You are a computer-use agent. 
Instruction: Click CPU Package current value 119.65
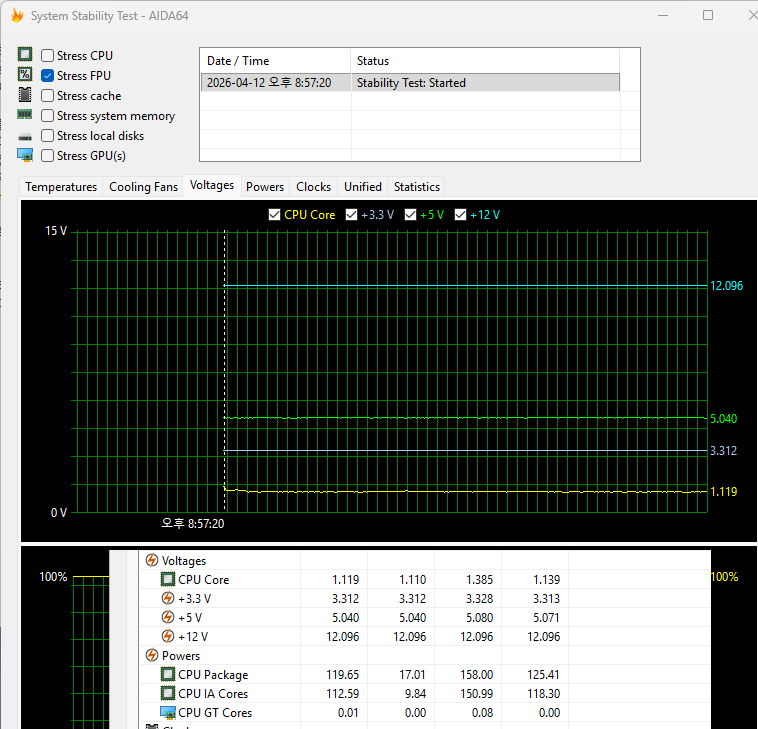(x=342, y=674)
